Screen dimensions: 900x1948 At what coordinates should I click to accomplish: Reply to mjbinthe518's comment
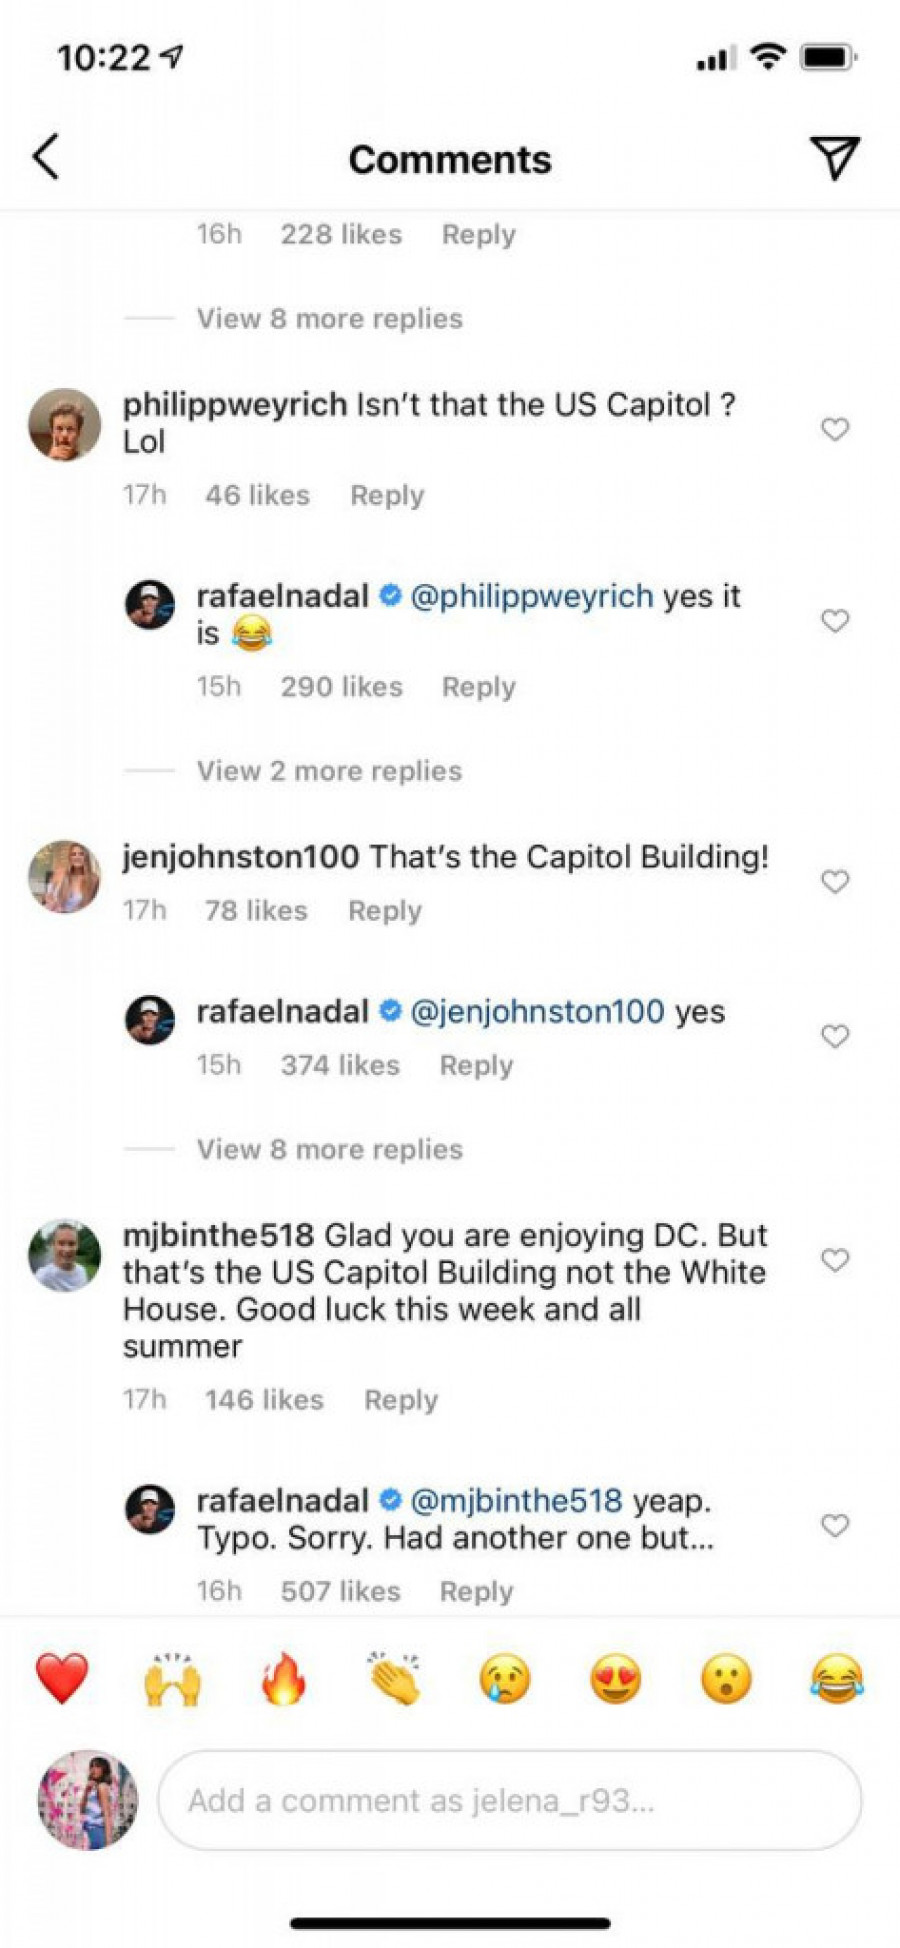[400, 1400]
